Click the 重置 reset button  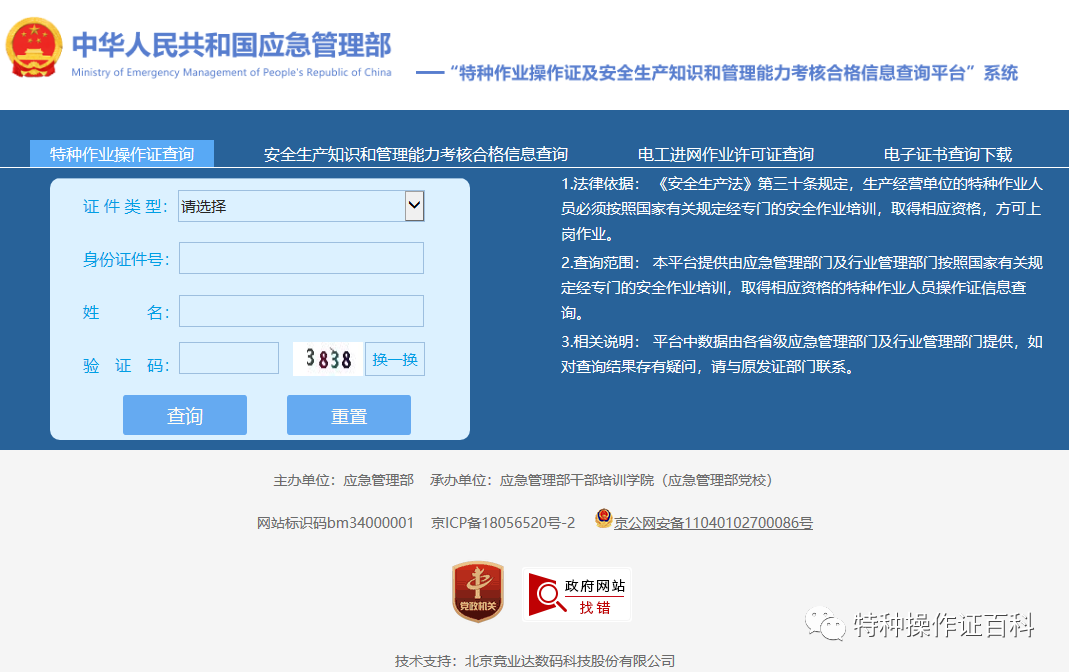[349, 415]
